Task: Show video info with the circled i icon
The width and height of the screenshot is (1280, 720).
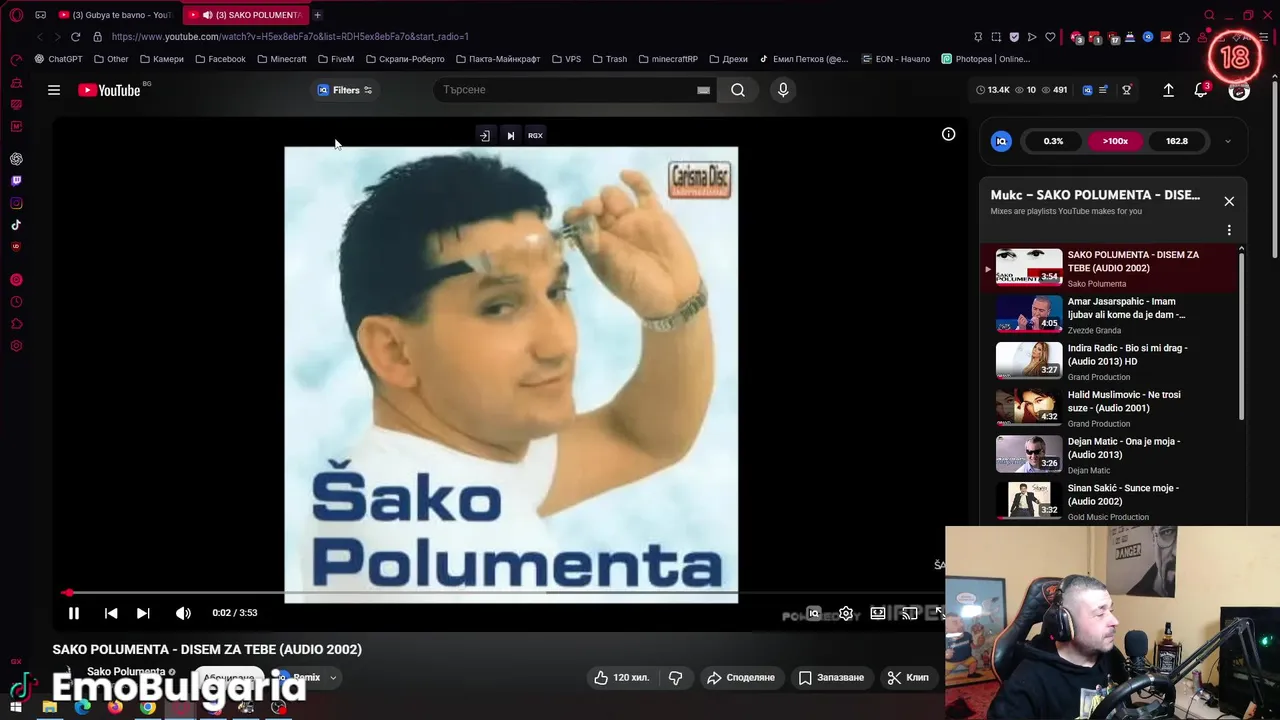Action: 948,134
